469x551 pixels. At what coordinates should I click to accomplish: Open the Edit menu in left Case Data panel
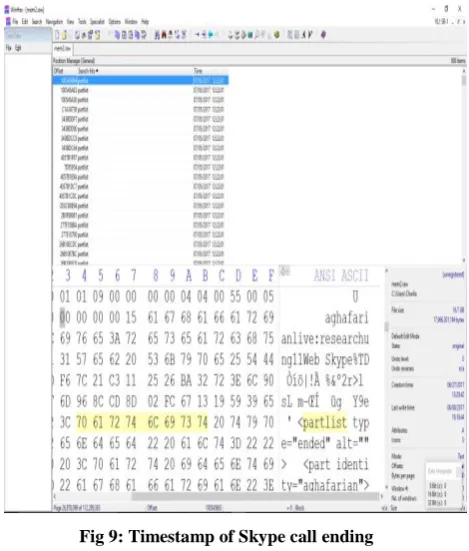[x=18, y=47]
